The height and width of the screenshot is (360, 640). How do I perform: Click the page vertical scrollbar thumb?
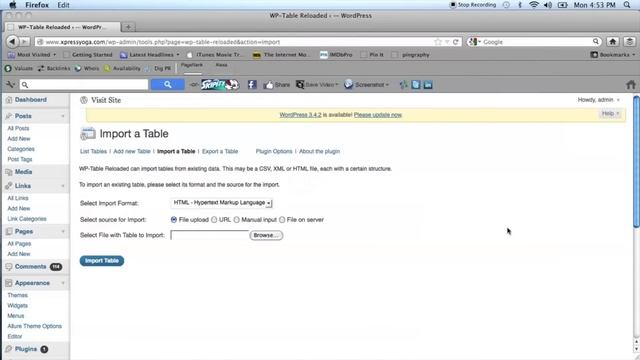pos(636,162)
